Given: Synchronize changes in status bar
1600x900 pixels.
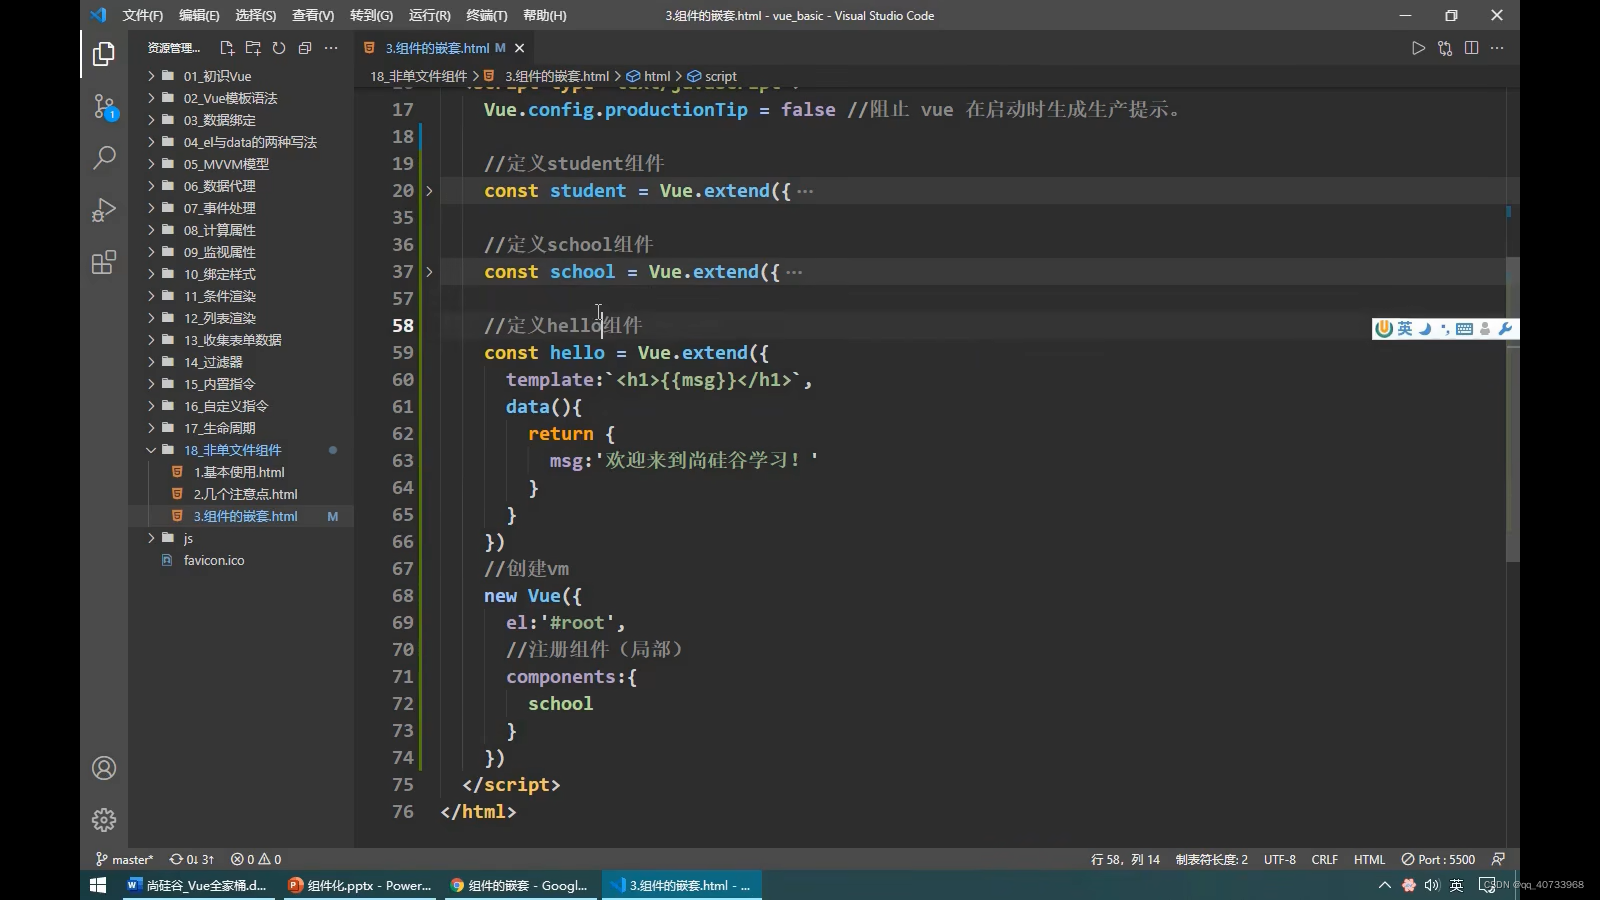Looking at the screenshot, I should (x=192, y=859).
